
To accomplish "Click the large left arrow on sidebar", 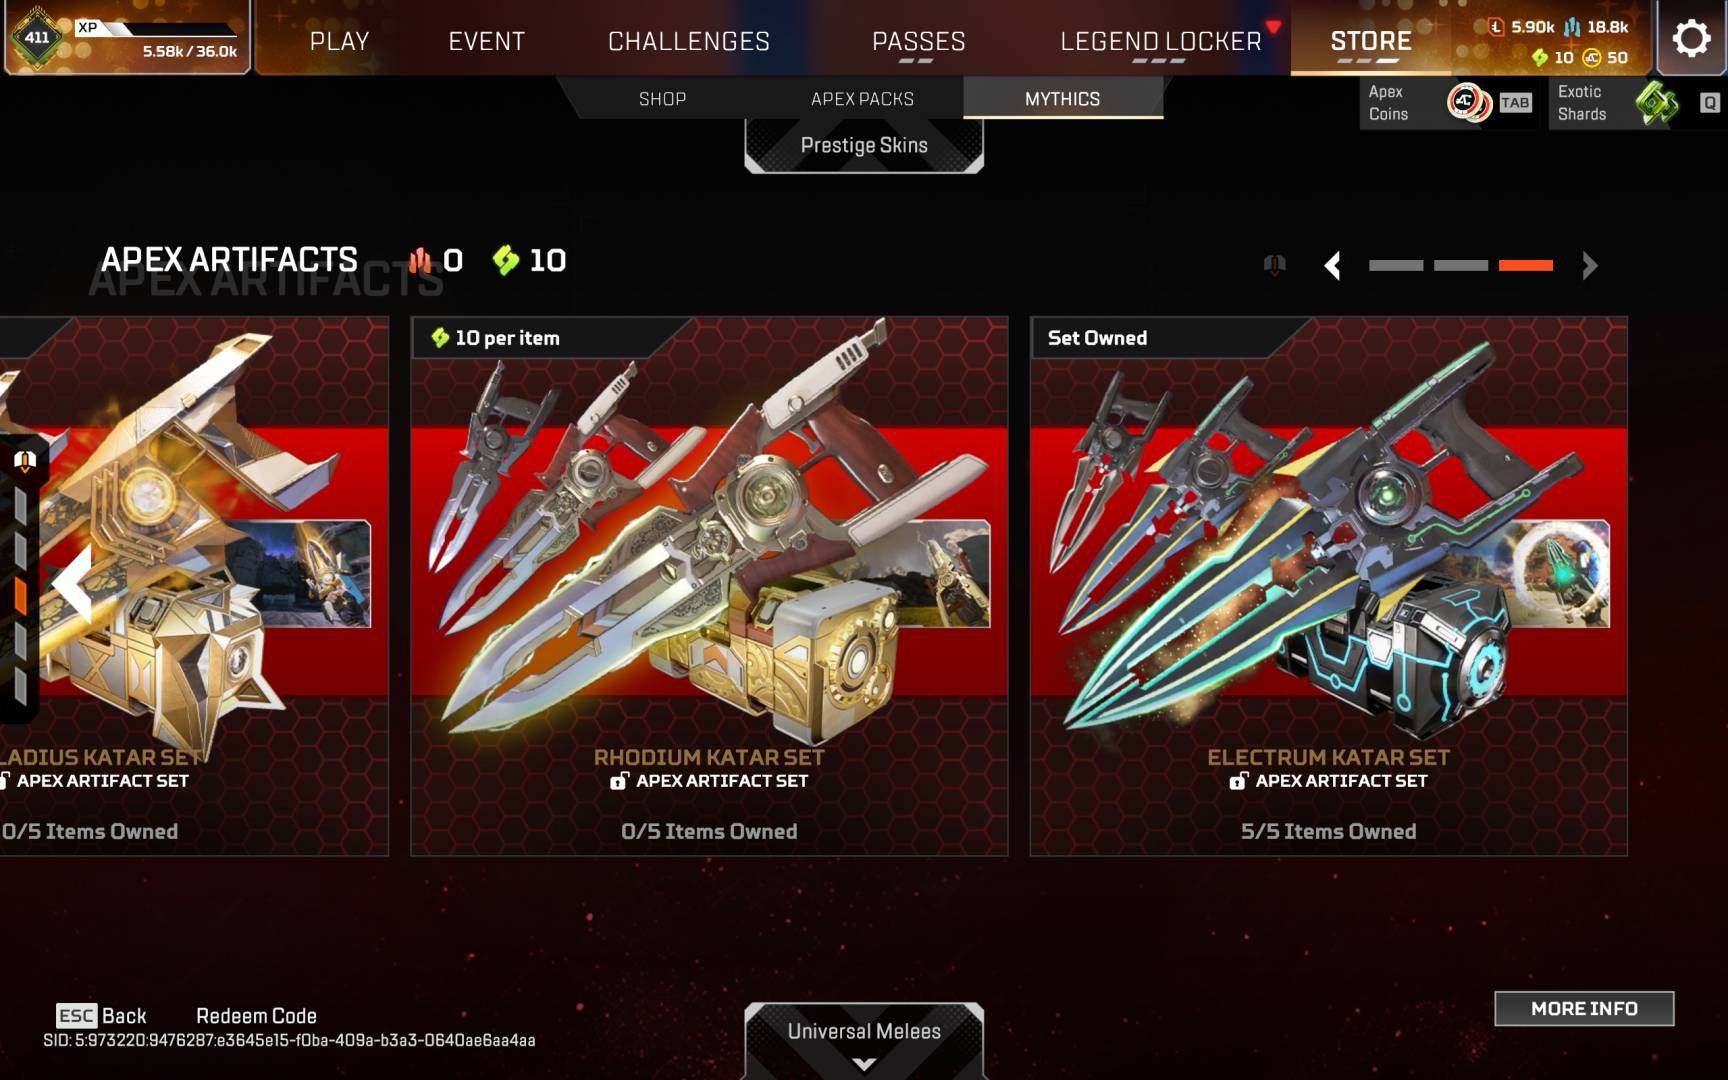I will [x=72, y=583].
